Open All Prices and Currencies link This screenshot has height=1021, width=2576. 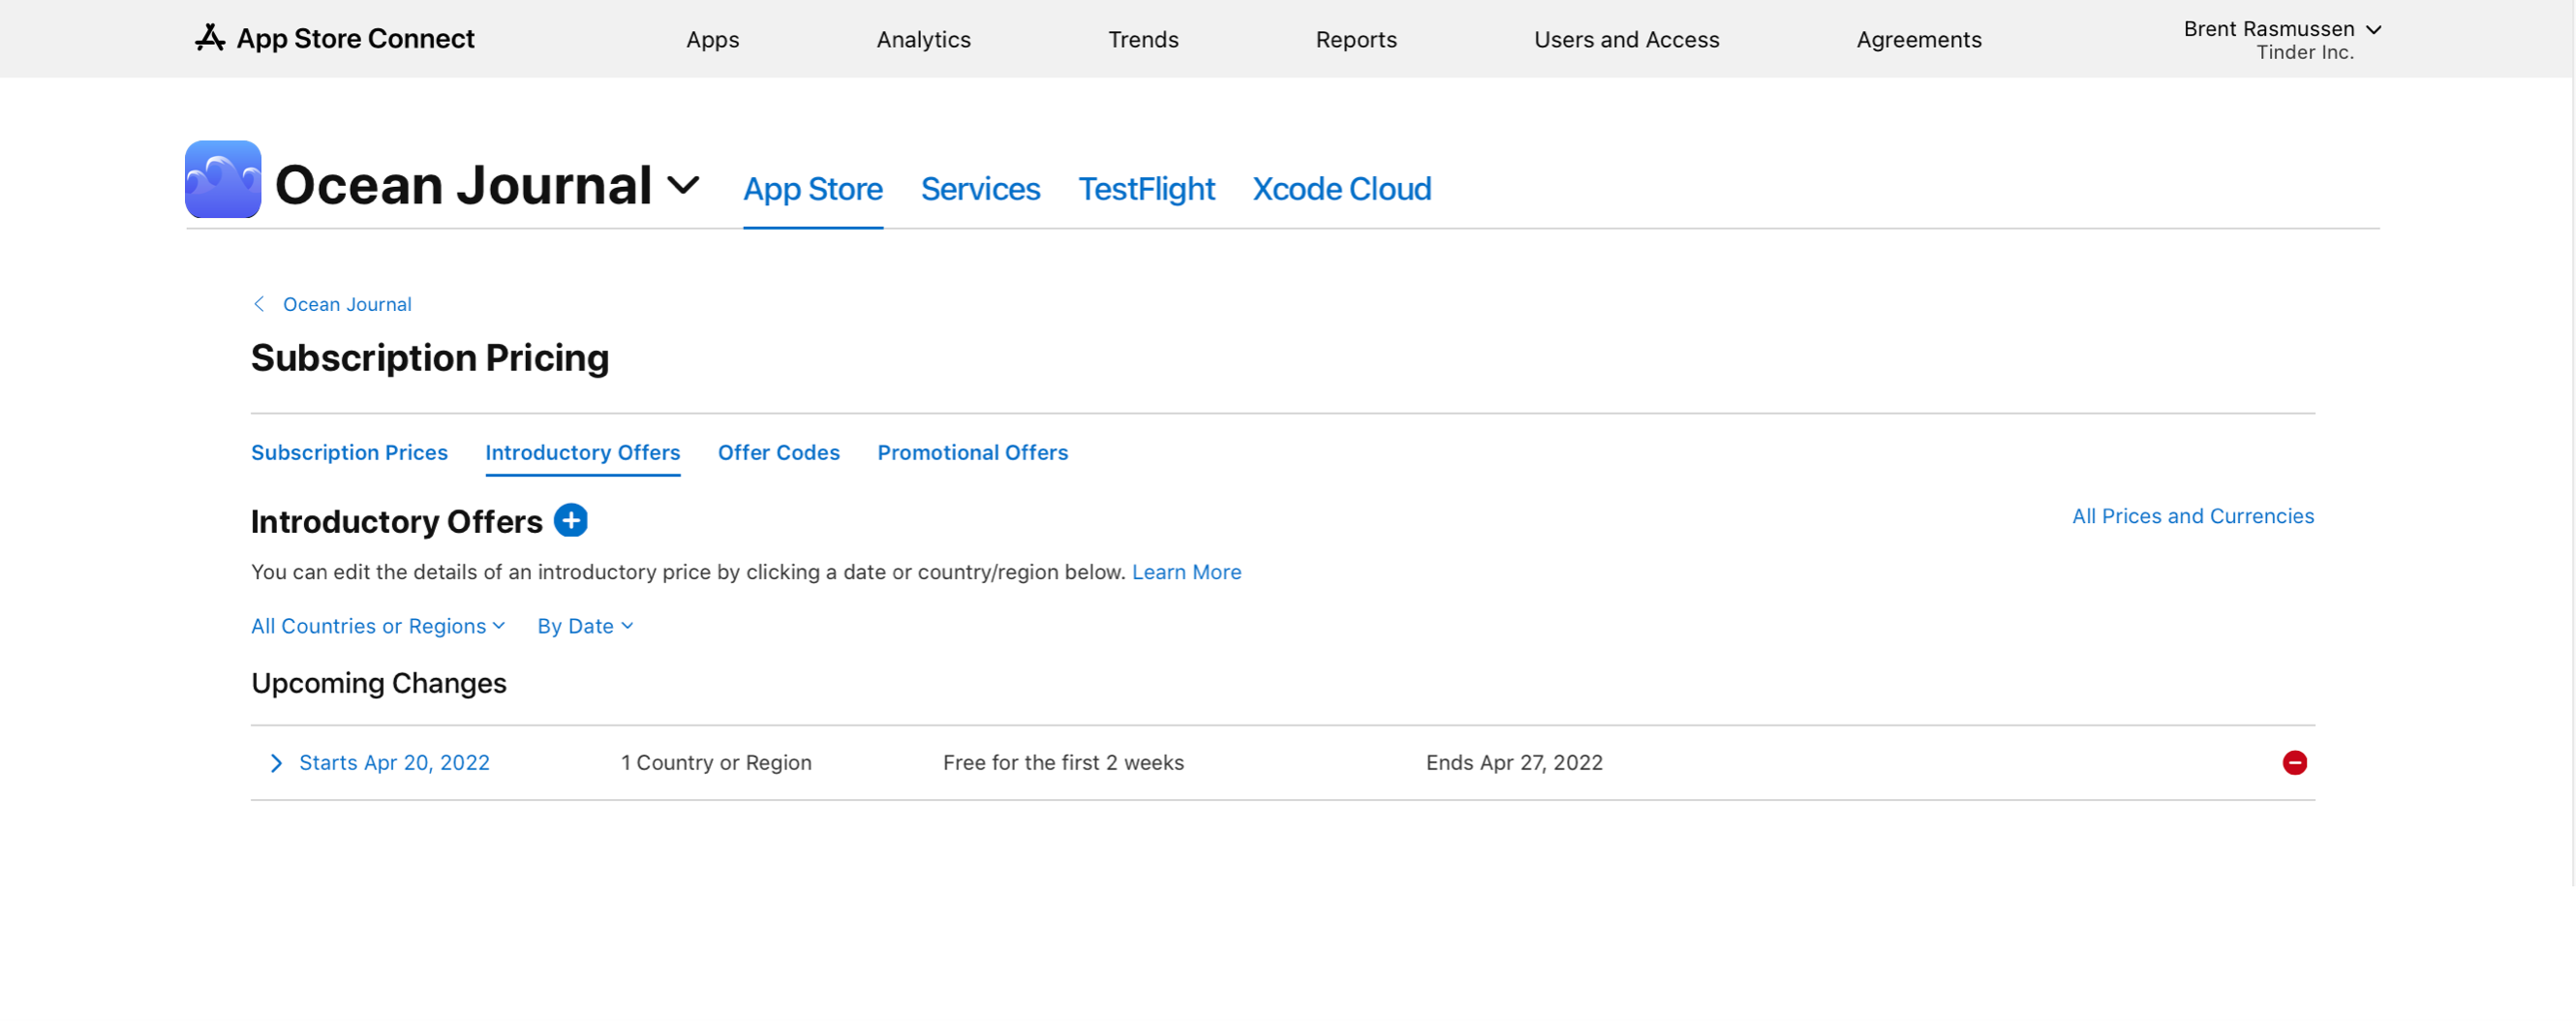(x=2192, y=516)
